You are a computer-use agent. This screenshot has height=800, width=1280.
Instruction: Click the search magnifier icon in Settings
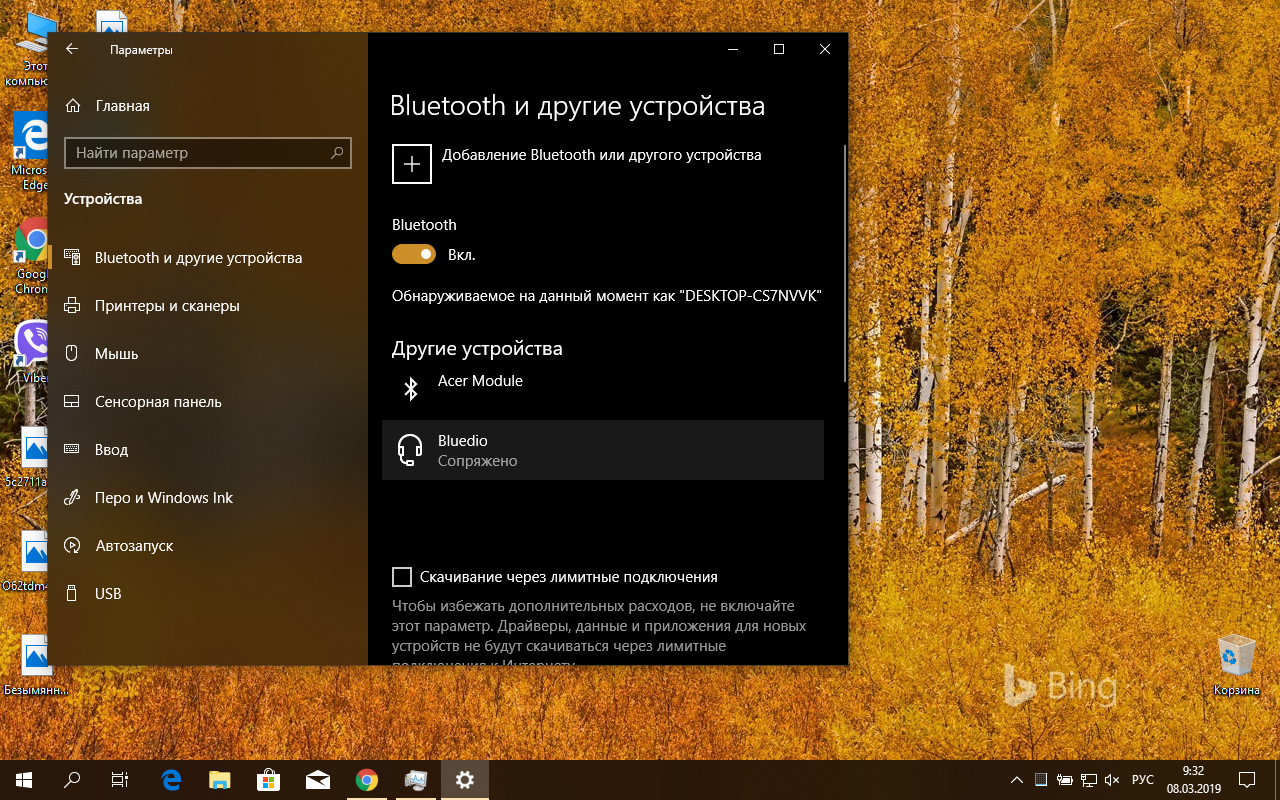337,153
